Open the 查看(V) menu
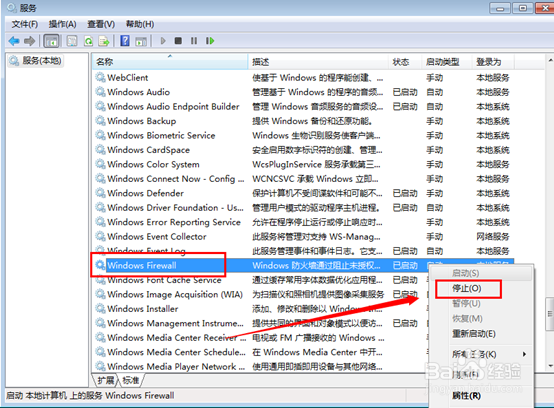The image size is (554, 408). 101,24
